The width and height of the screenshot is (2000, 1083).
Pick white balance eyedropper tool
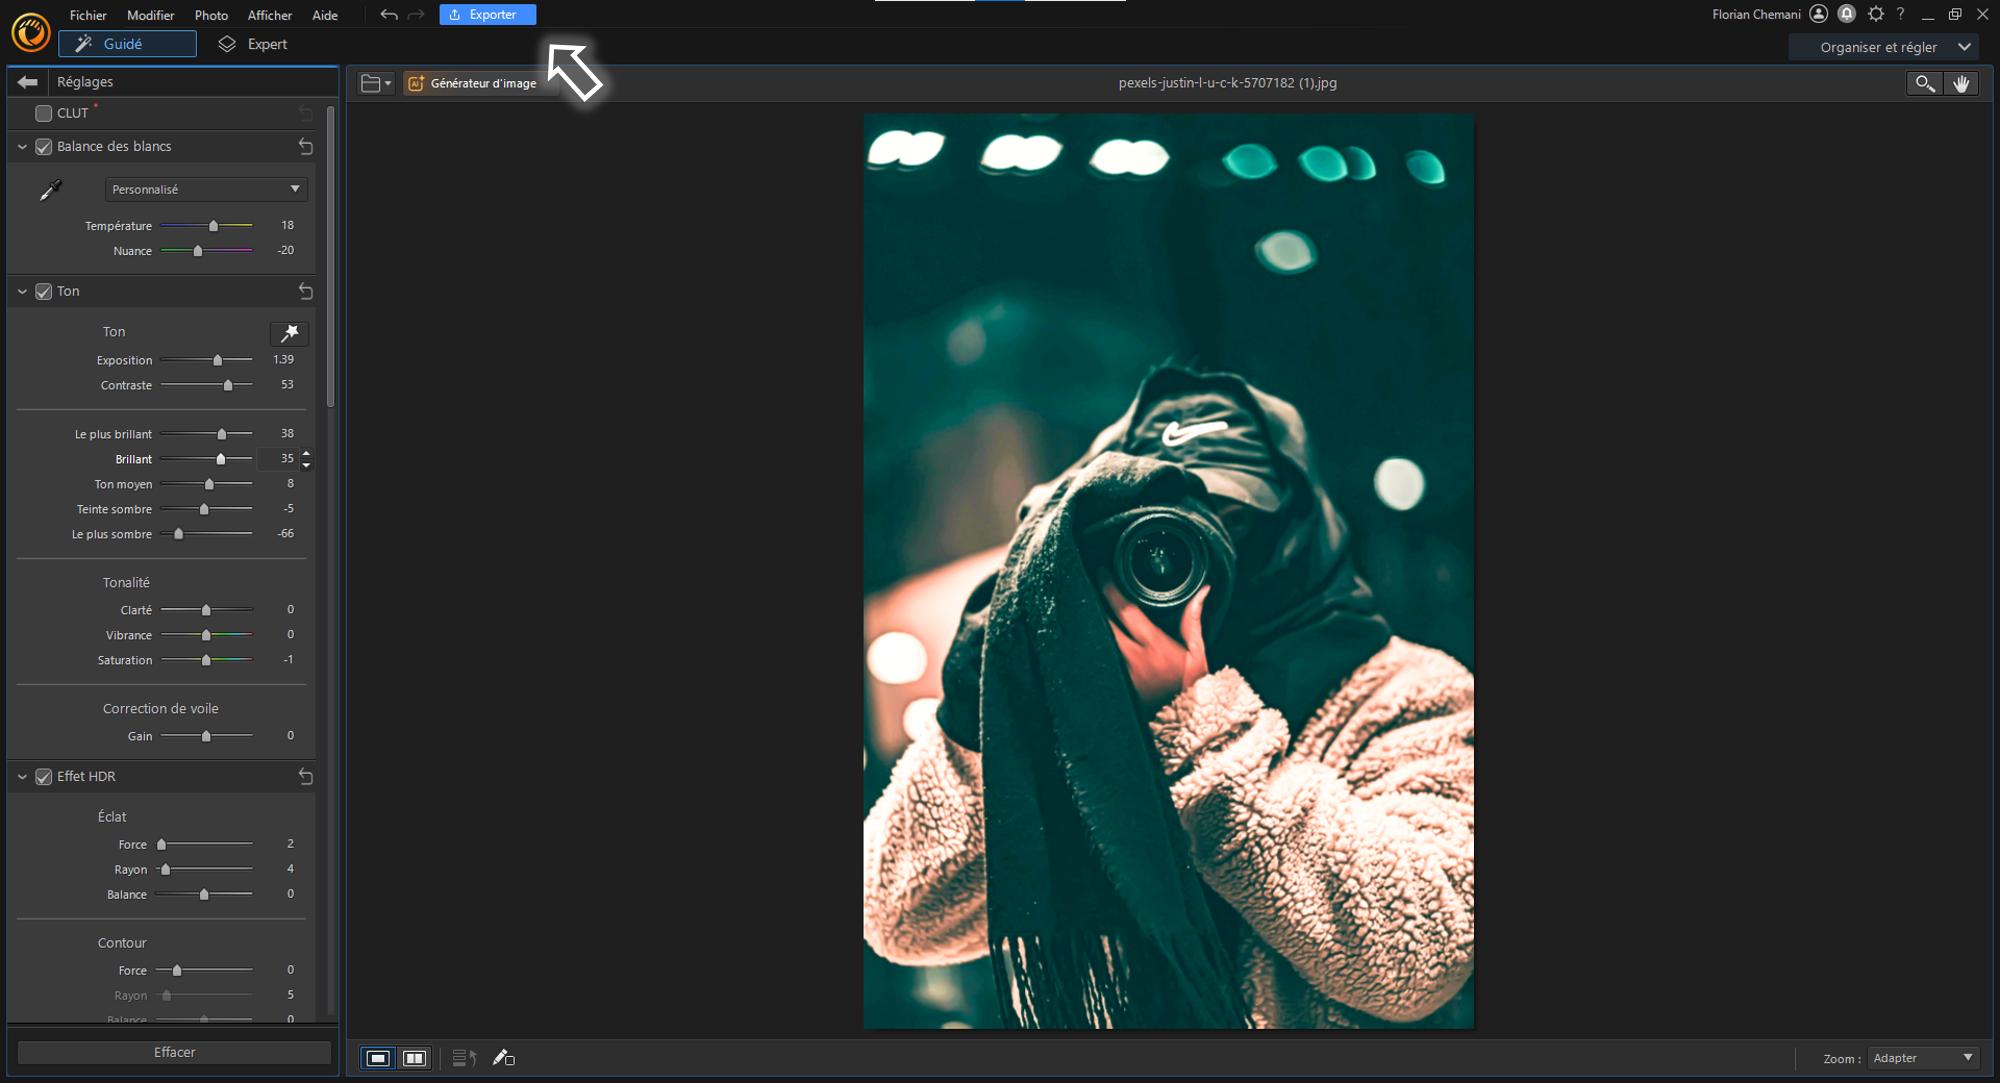(50, 190)
